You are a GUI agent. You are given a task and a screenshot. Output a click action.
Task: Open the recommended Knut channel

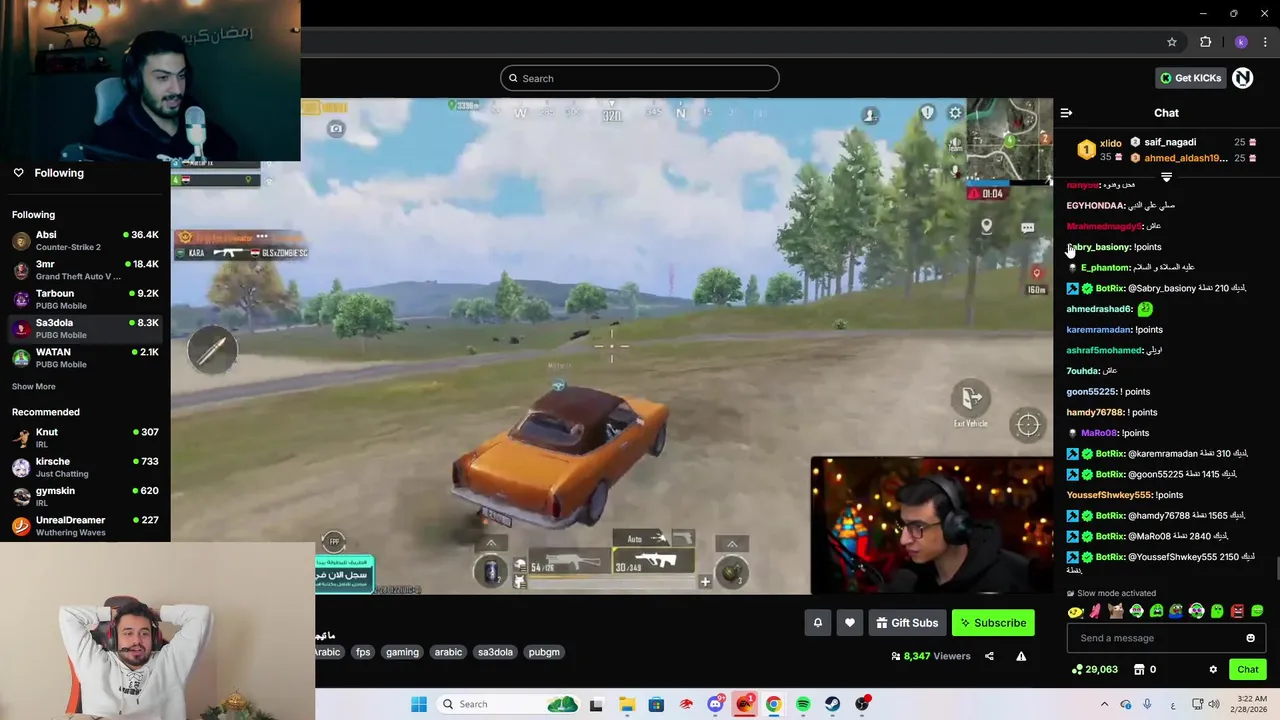point(85,437)
